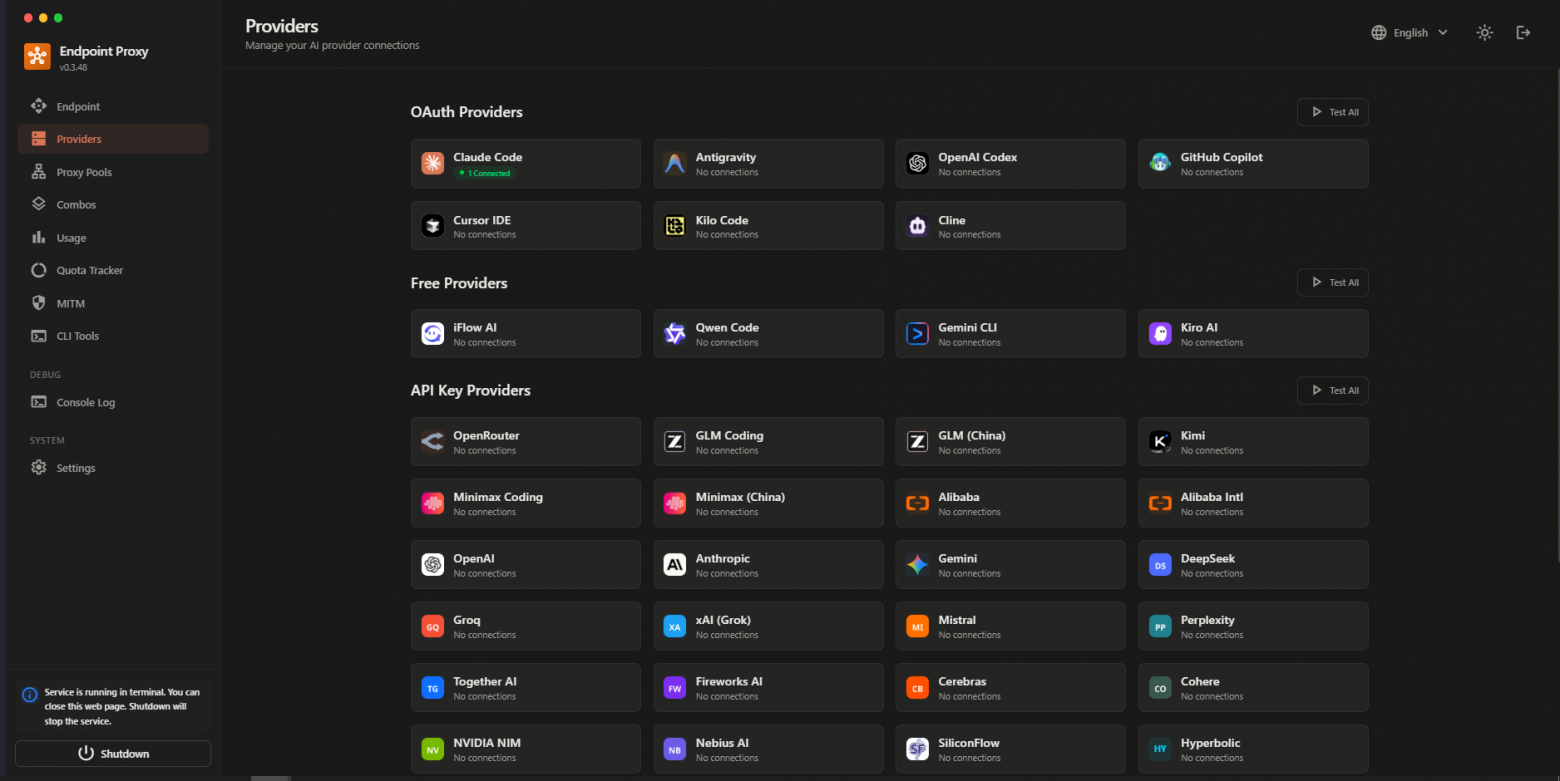Select the GitHub Copilot provider icon

pyautogui.click(x=1160, y=164)
